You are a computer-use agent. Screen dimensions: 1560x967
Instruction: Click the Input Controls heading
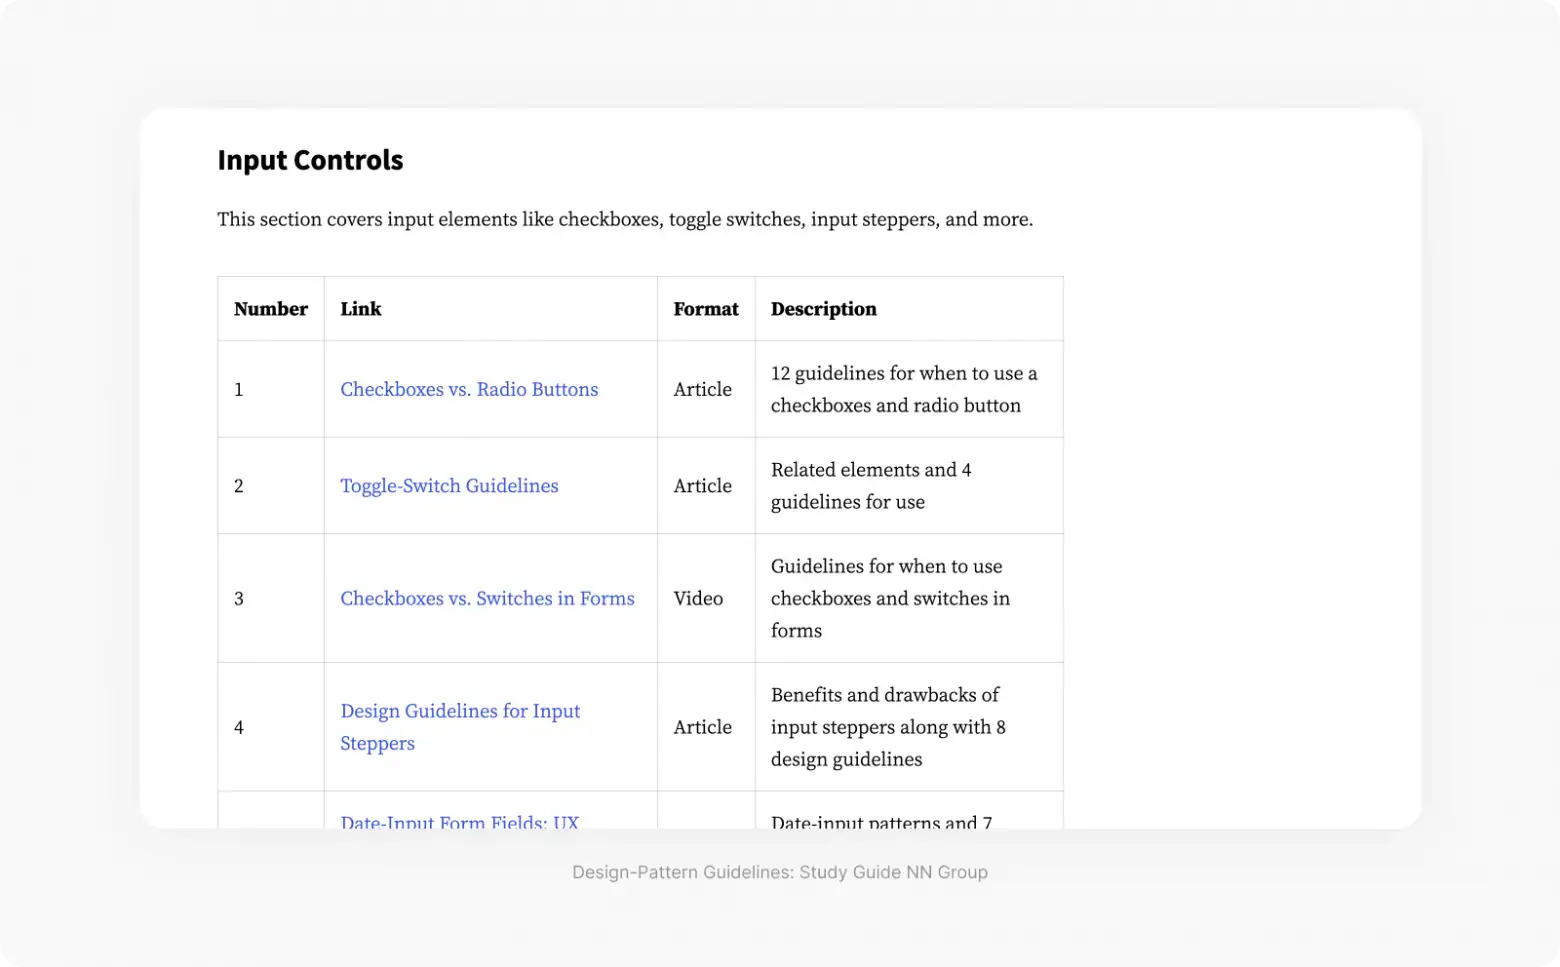310,160
